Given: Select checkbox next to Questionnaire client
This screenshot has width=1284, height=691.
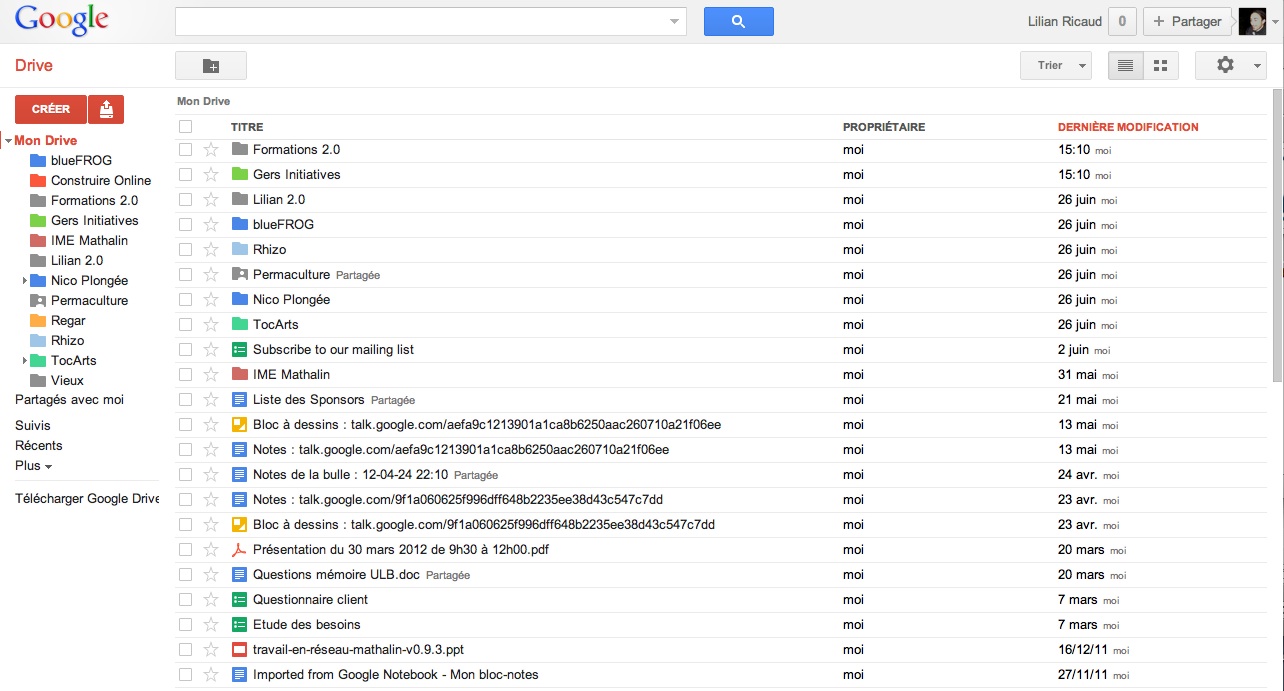Looking at the screenshot, I should point(185,600).
